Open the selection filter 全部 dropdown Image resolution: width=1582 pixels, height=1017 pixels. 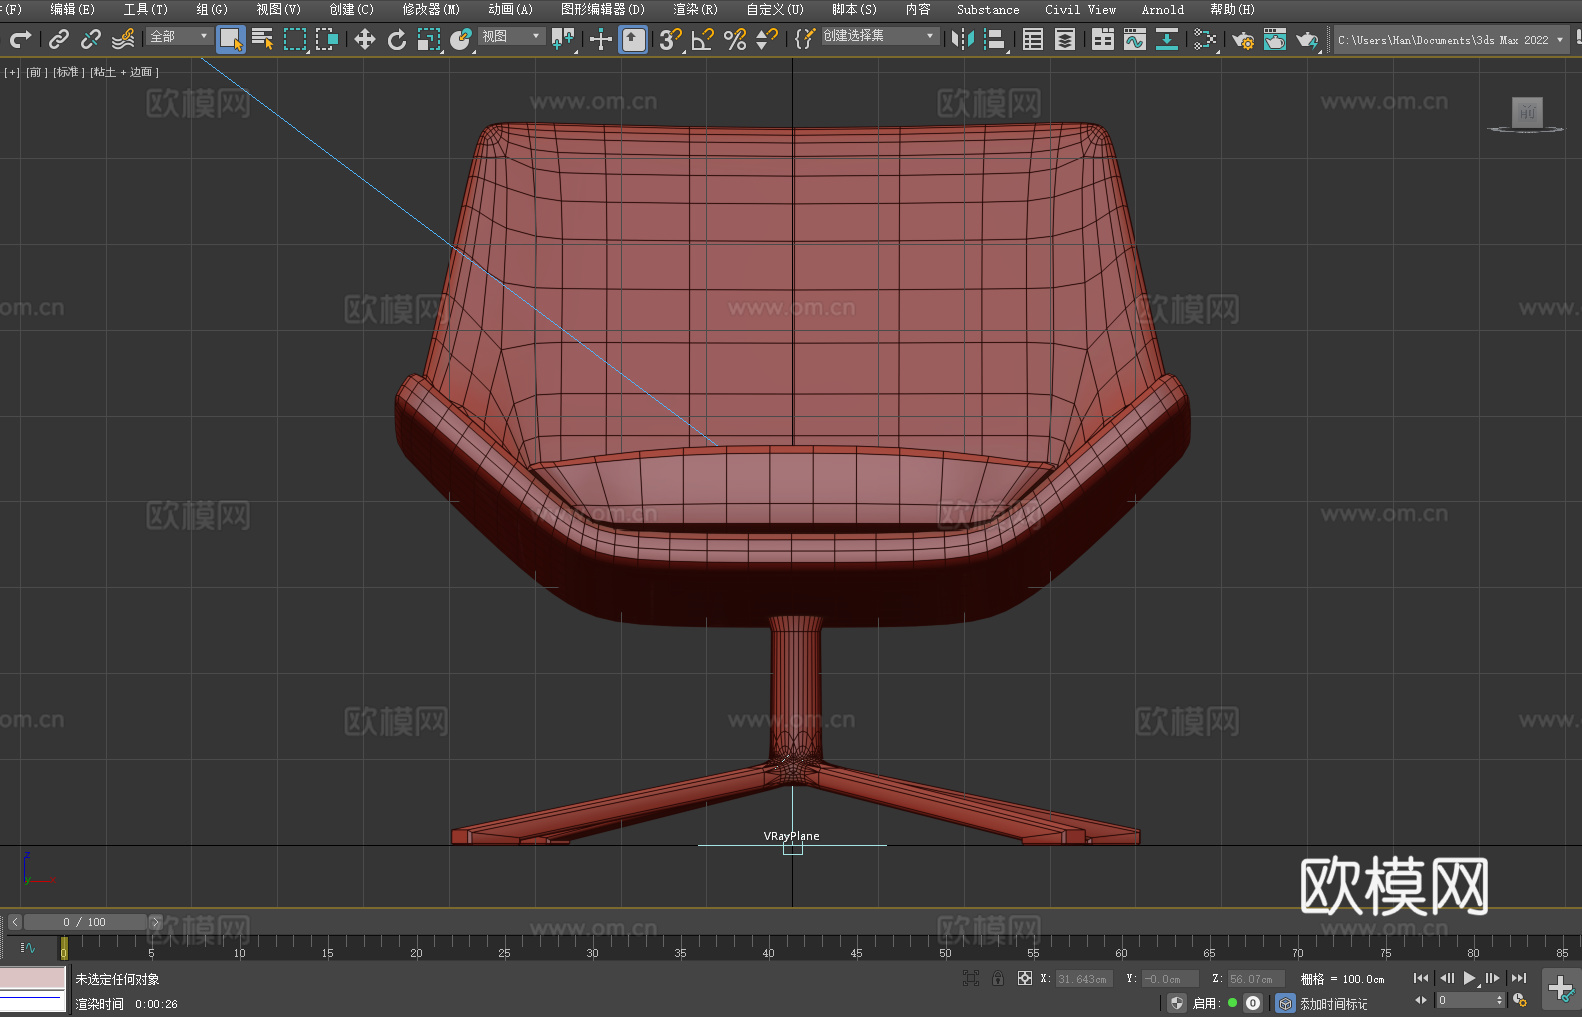pyautogui.click(x=179, y=36)
